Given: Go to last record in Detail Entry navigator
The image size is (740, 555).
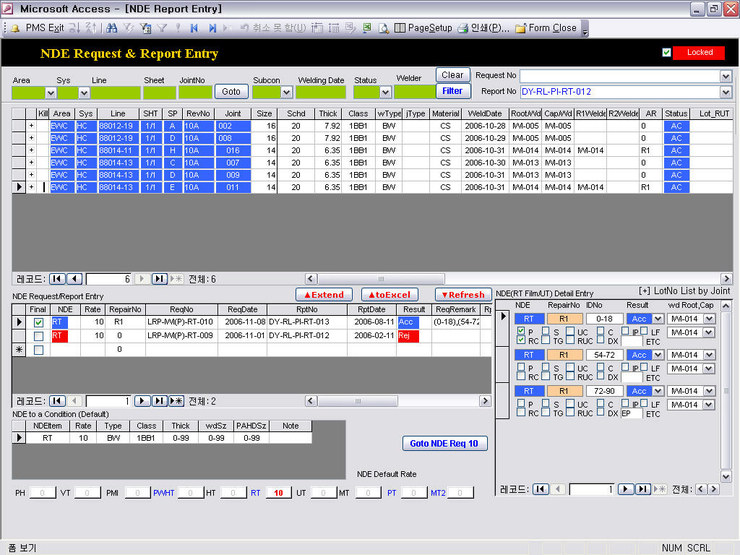Looking at the screenshot, I should (x=643, y=489).
